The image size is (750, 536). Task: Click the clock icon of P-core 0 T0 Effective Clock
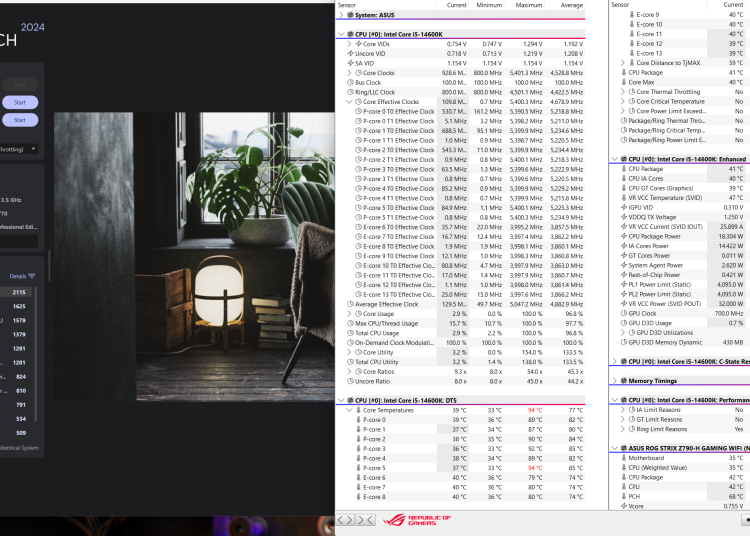point(358,111)
